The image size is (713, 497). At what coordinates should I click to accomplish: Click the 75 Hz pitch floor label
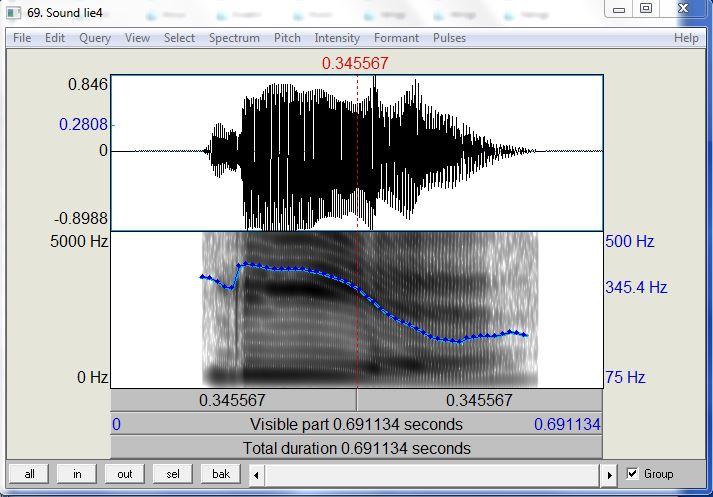tap(625, 377)
